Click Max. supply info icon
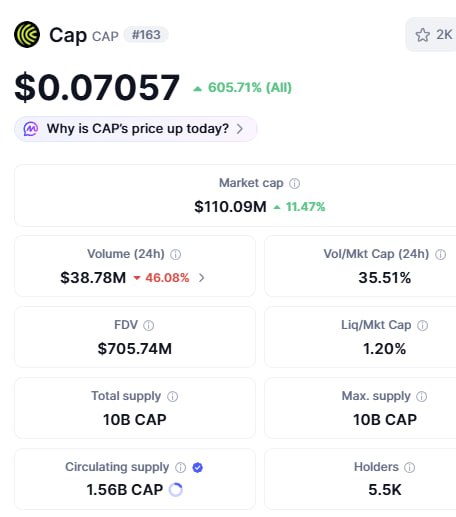Image resolution: width=456 pixels, height=517 pixels. pyautogui.click(x=422, y=397)
